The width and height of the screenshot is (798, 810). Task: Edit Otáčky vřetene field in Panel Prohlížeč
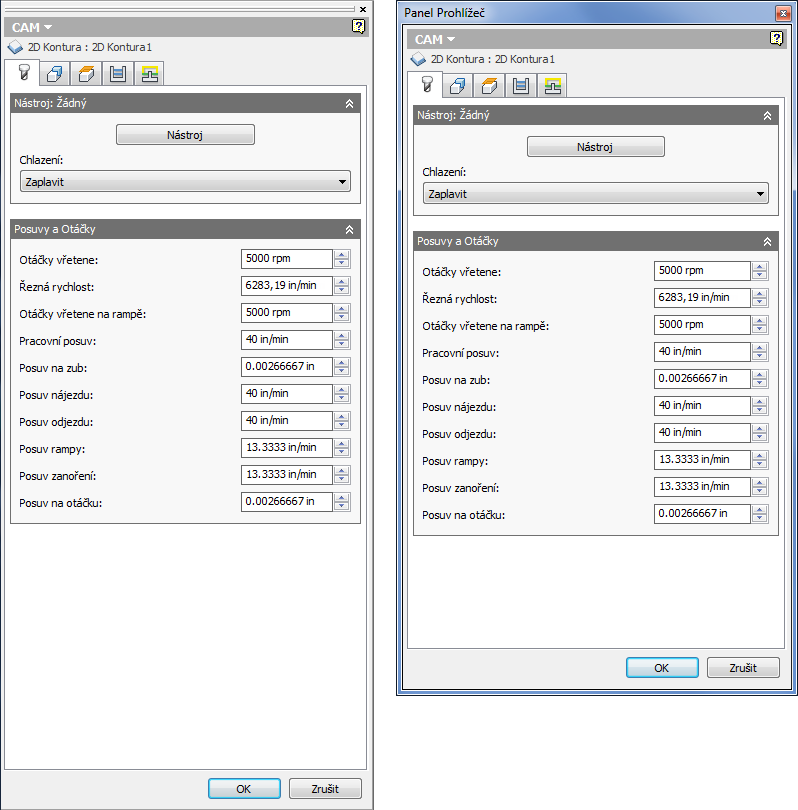702,271
